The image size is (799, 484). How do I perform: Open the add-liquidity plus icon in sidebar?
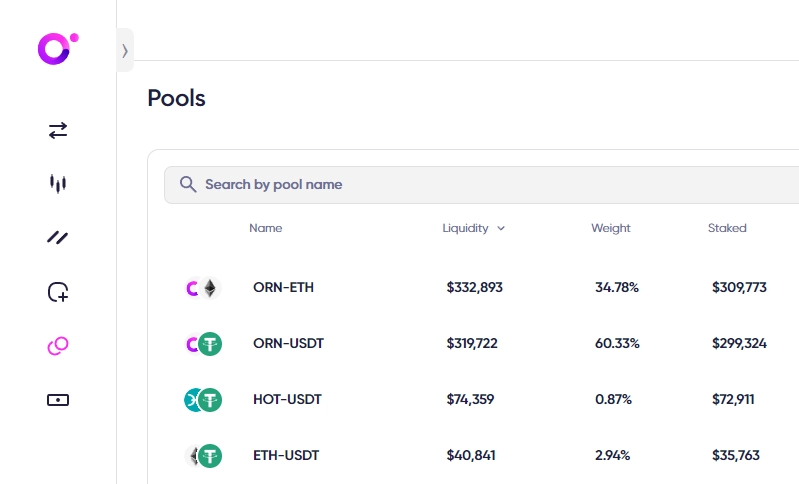click(x=58, y=292)
